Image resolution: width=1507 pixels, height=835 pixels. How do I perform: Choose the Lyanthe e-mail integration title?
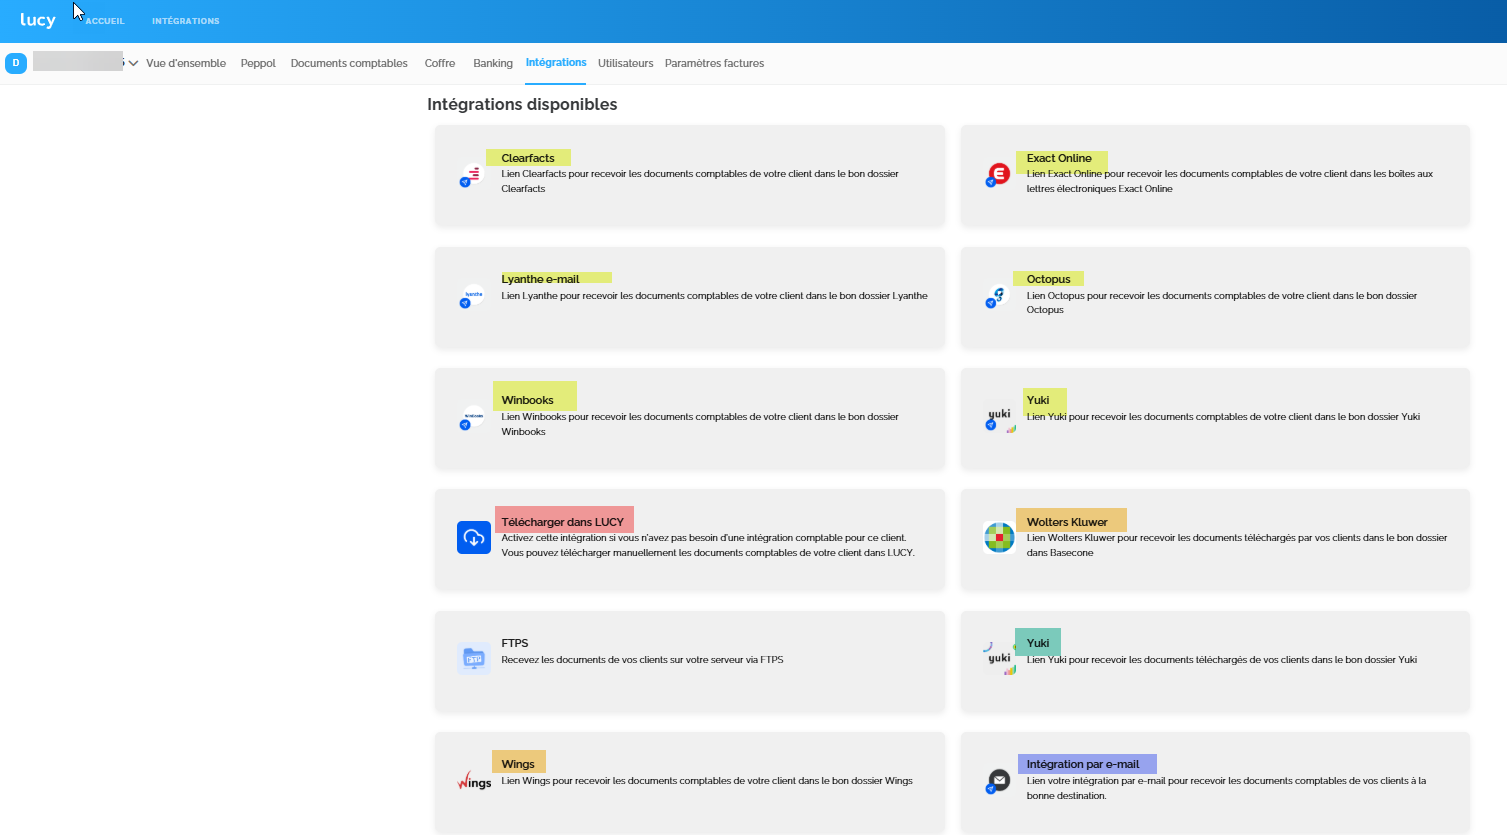point(540,279)
